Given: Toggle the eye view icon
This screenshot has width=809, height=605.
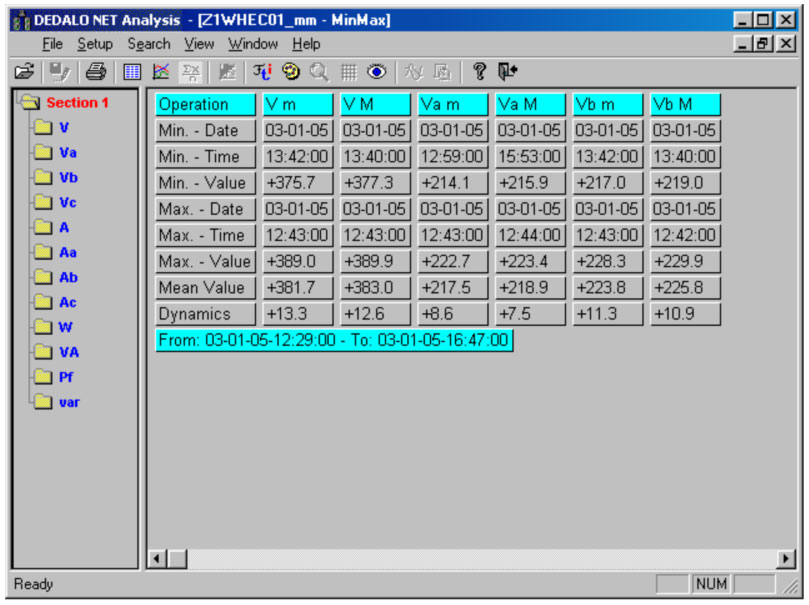Looking at the screenshot, I should click(x=377, y=71).
